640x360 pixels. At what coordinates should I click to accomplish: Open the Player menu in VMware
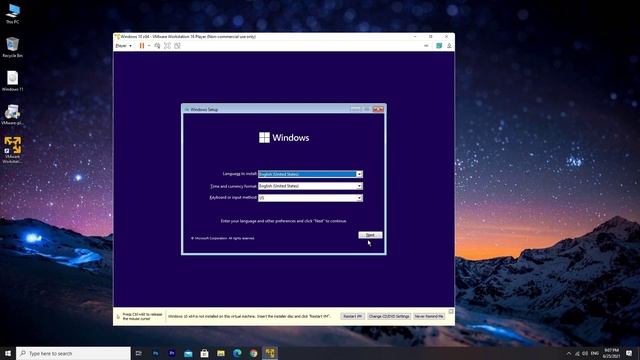(123, 46)
